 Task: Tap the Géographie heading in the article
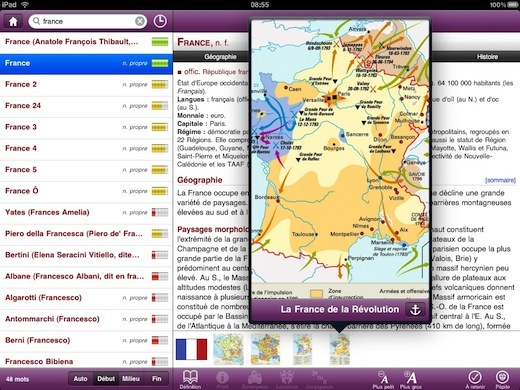[200, 180]
